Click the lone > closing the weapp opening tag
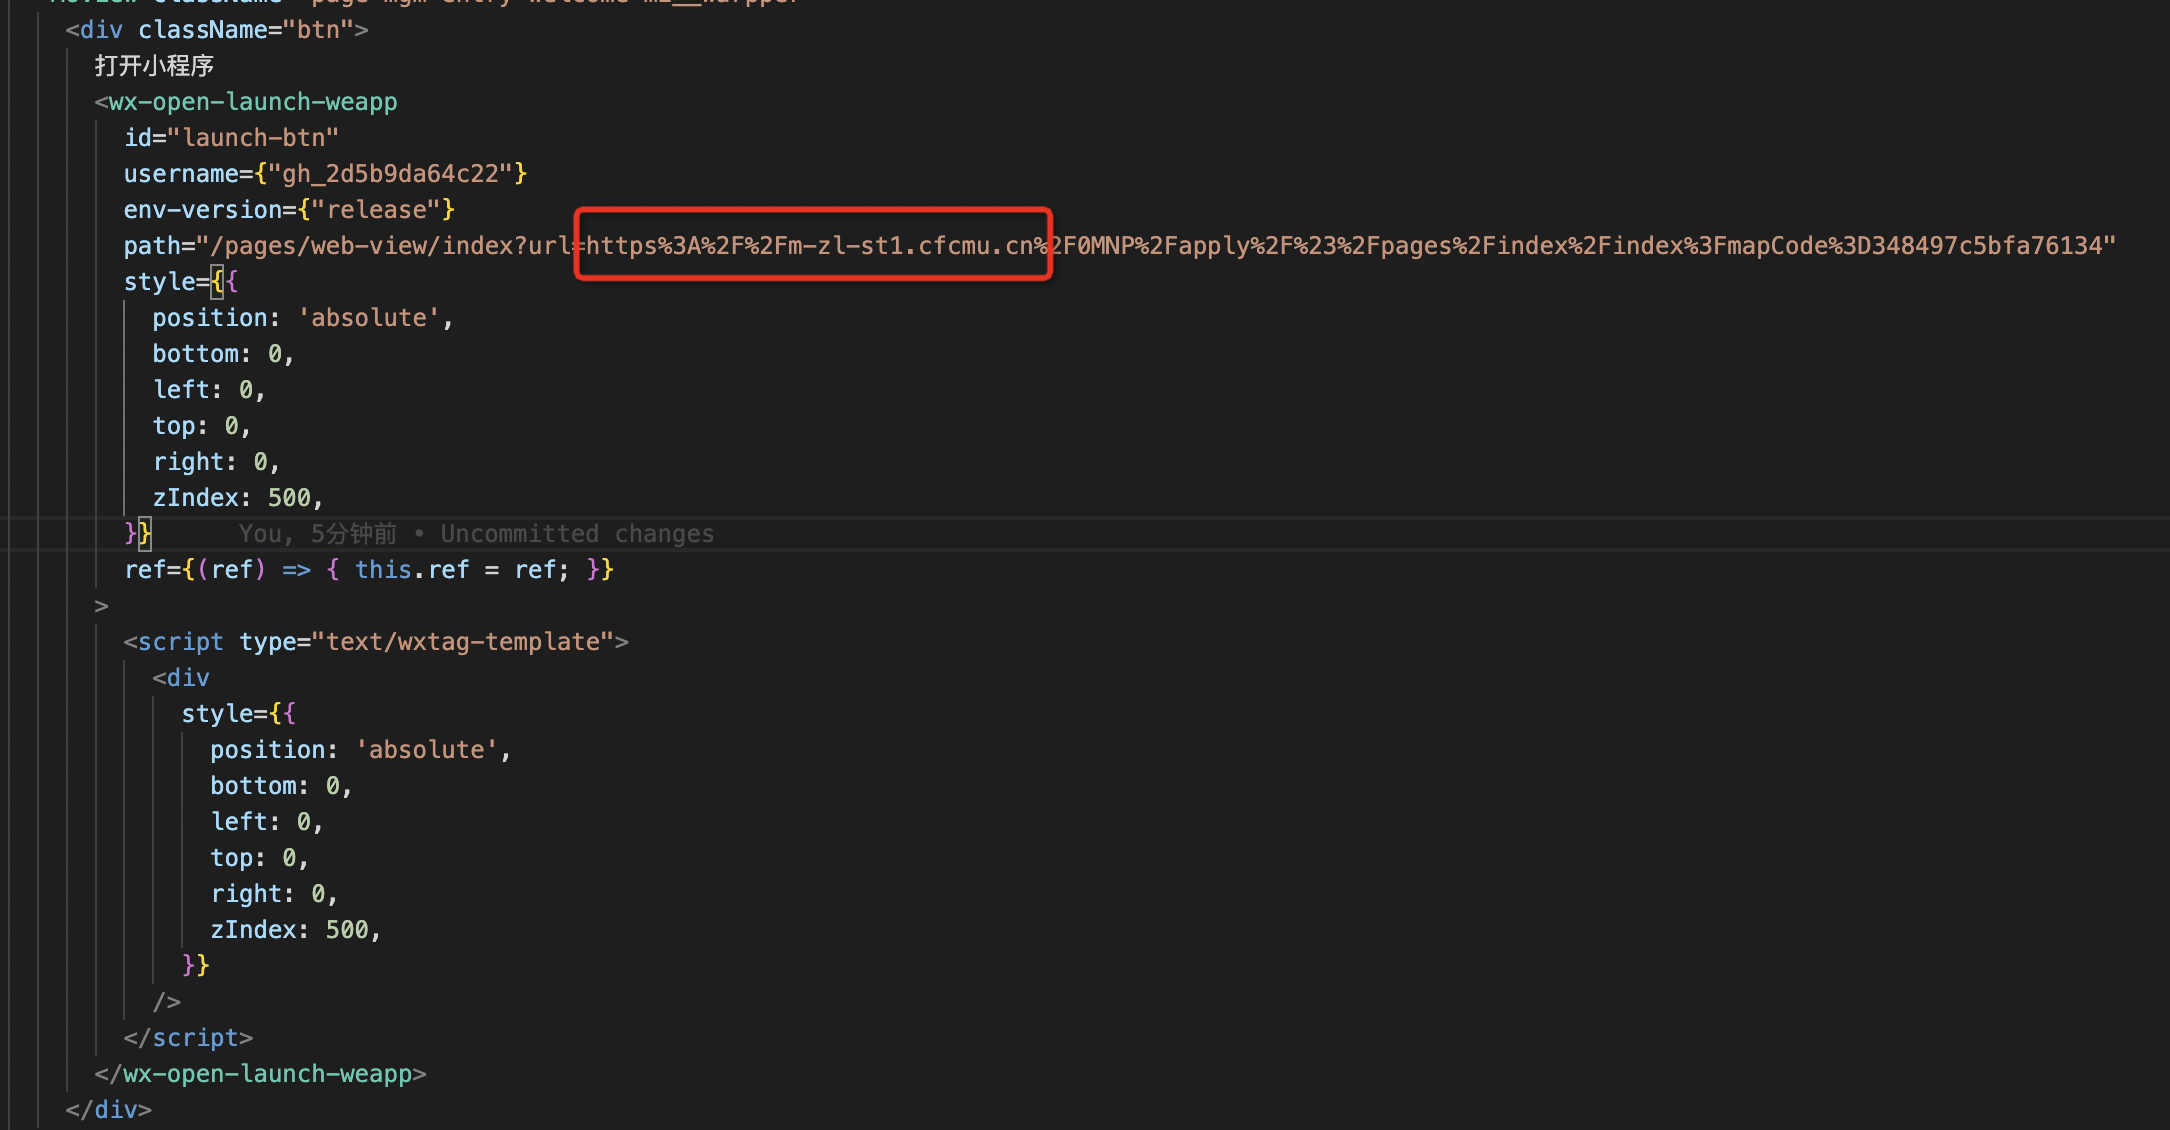 101,606
